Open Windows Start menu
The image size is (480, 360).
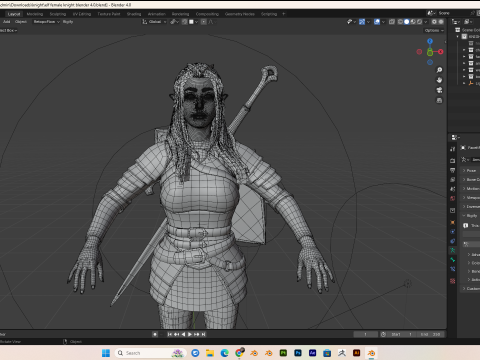pyautogui.click(x=106, y=353)
